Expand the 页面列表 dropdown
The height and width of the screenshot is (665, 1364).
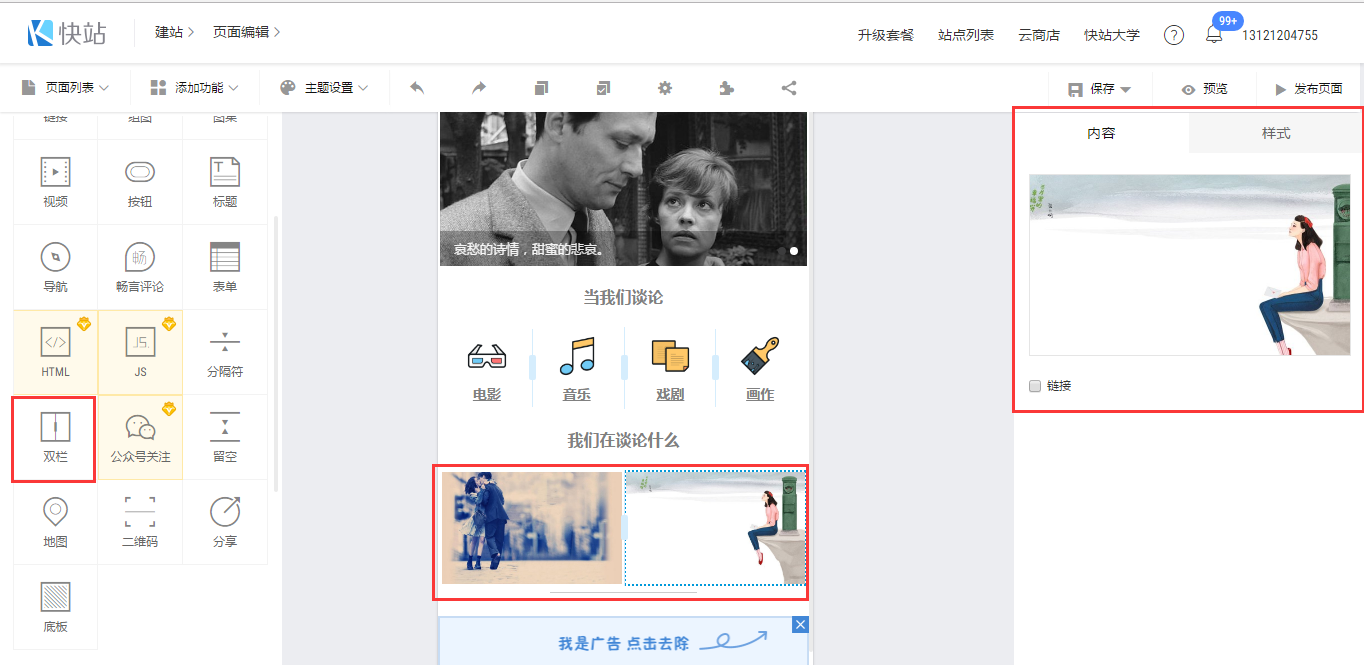[66, 88]
